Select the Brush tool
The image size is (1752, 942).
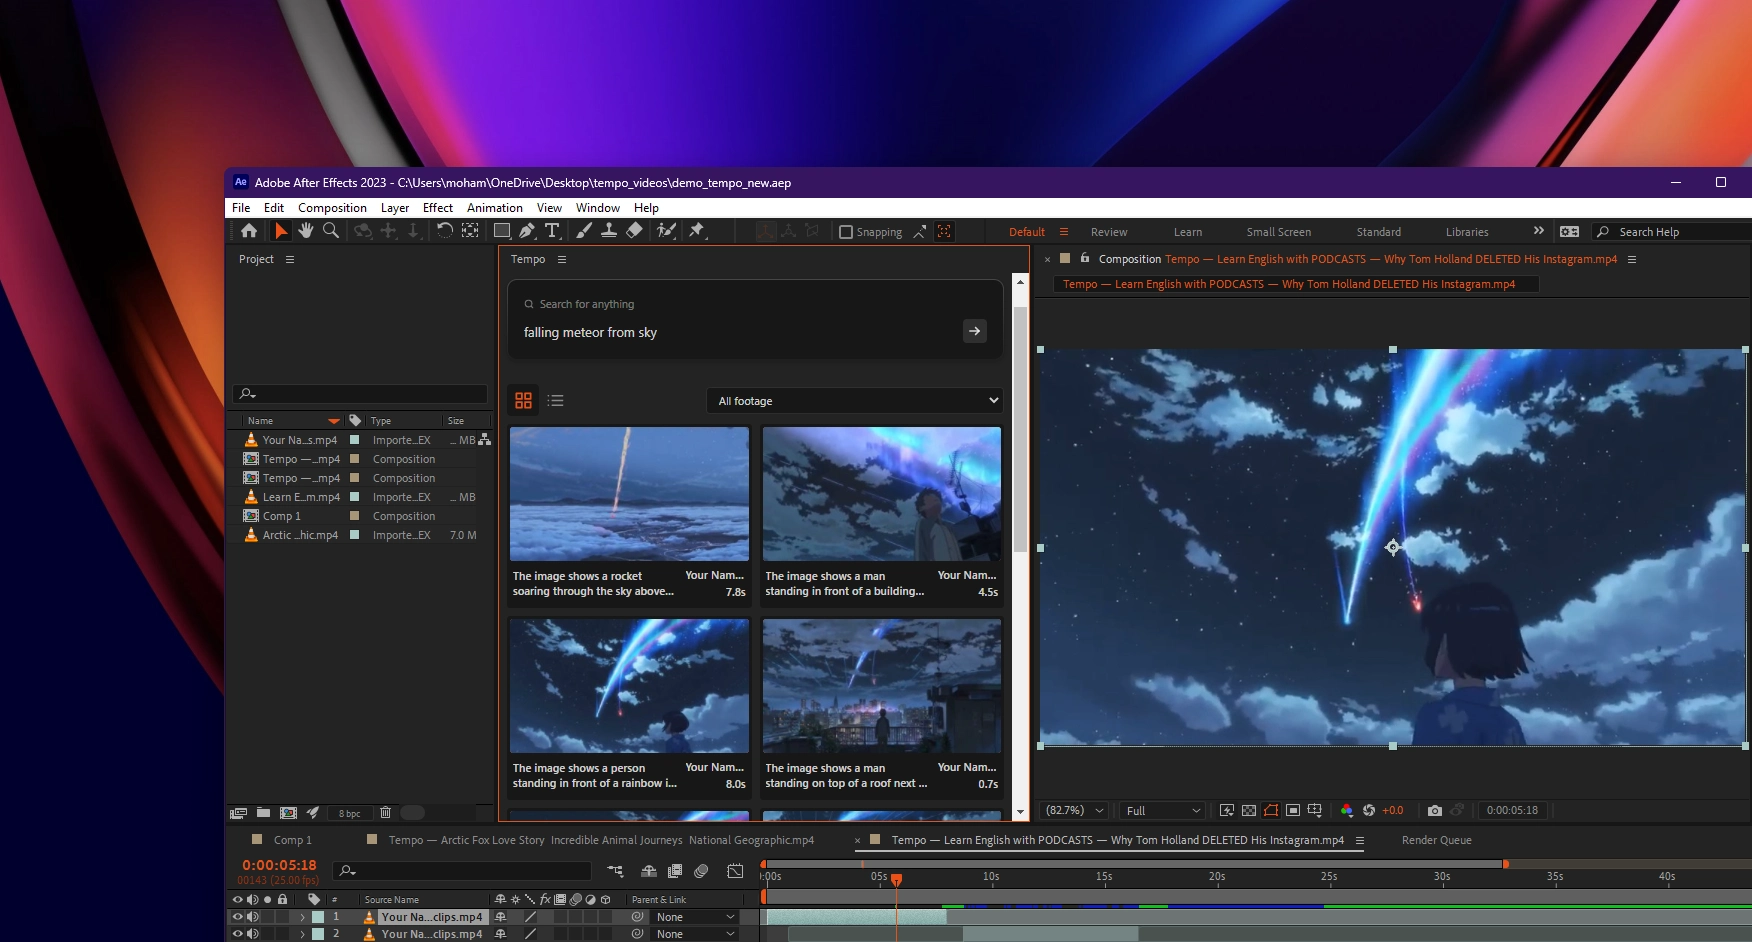click(583, 231)
